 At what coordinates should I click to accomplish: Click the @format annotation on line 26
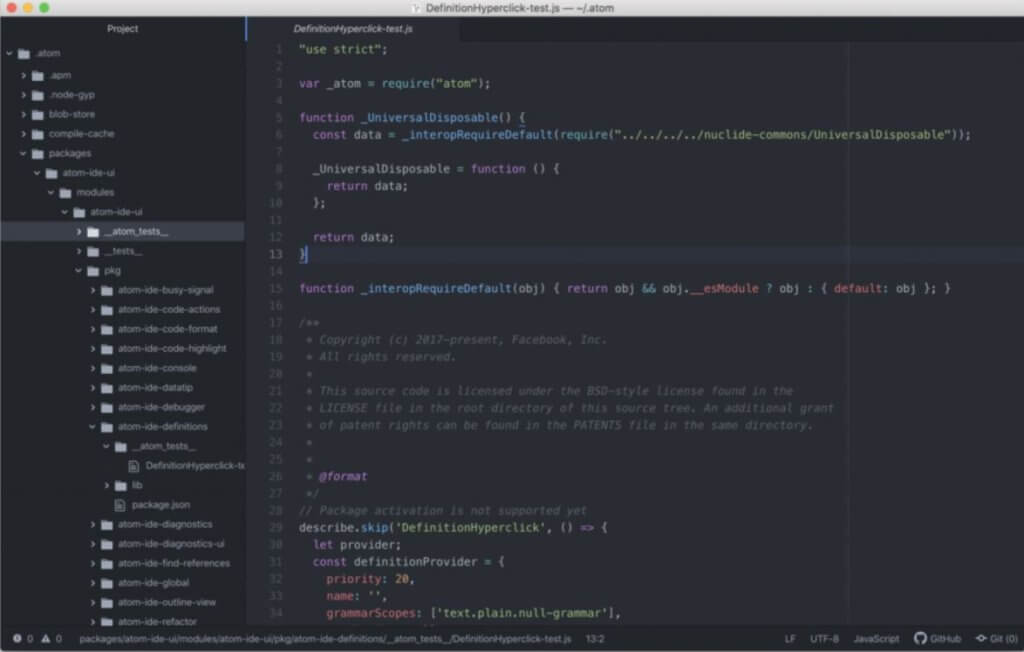pyautogui.click(x=343, y=476)
